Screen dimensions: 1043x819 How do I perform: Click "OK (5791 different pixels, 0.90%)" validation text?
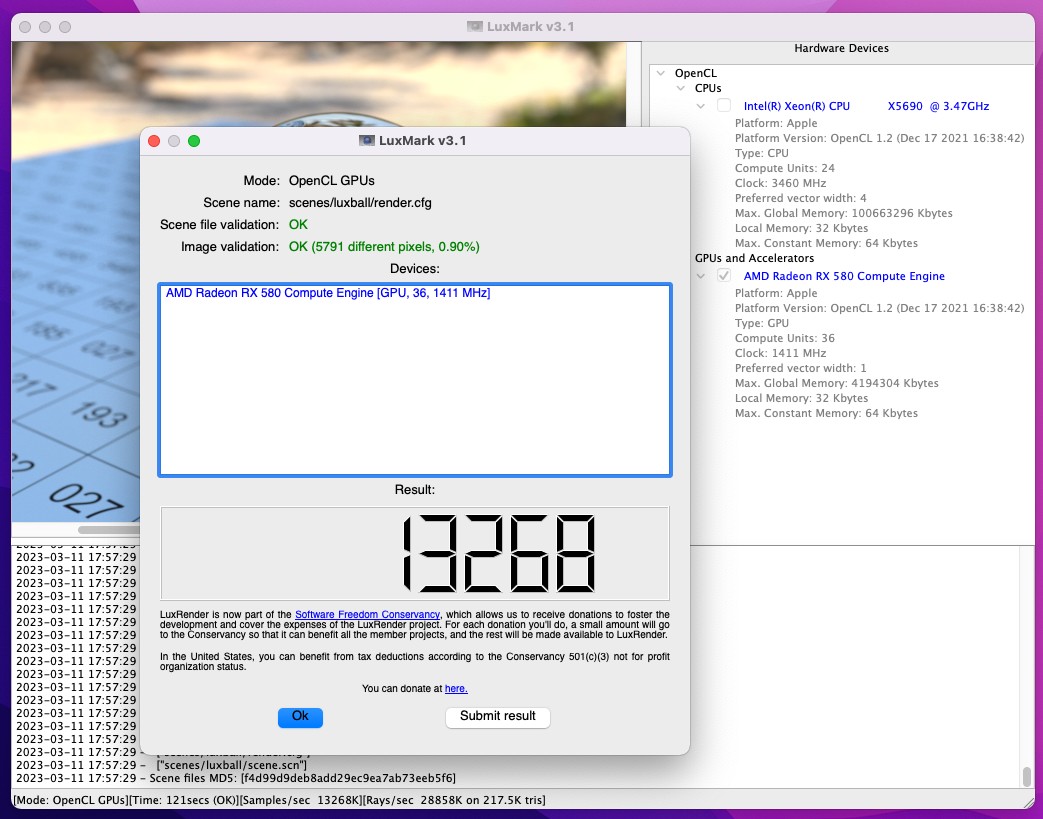pyautogui.click(x=384, y=247)
